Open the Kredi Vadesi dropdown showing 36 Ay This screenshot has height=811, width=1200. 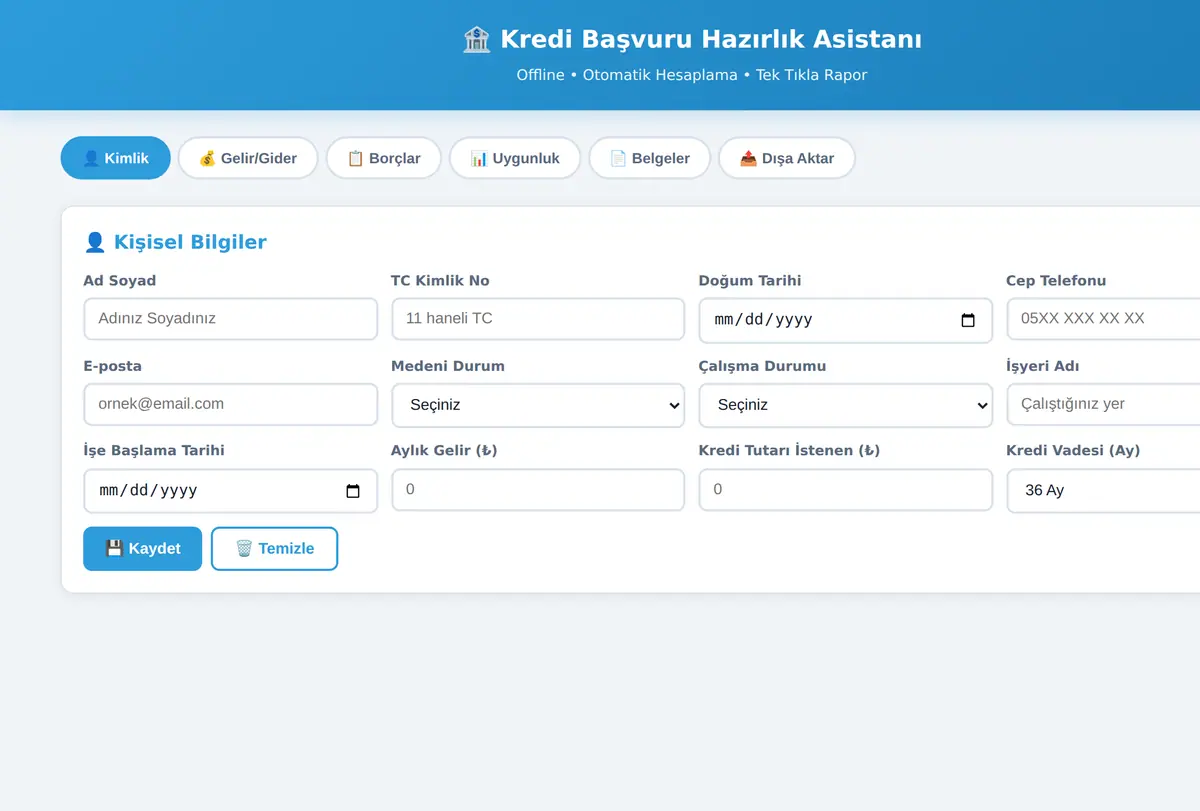(x=1103, y=491)
